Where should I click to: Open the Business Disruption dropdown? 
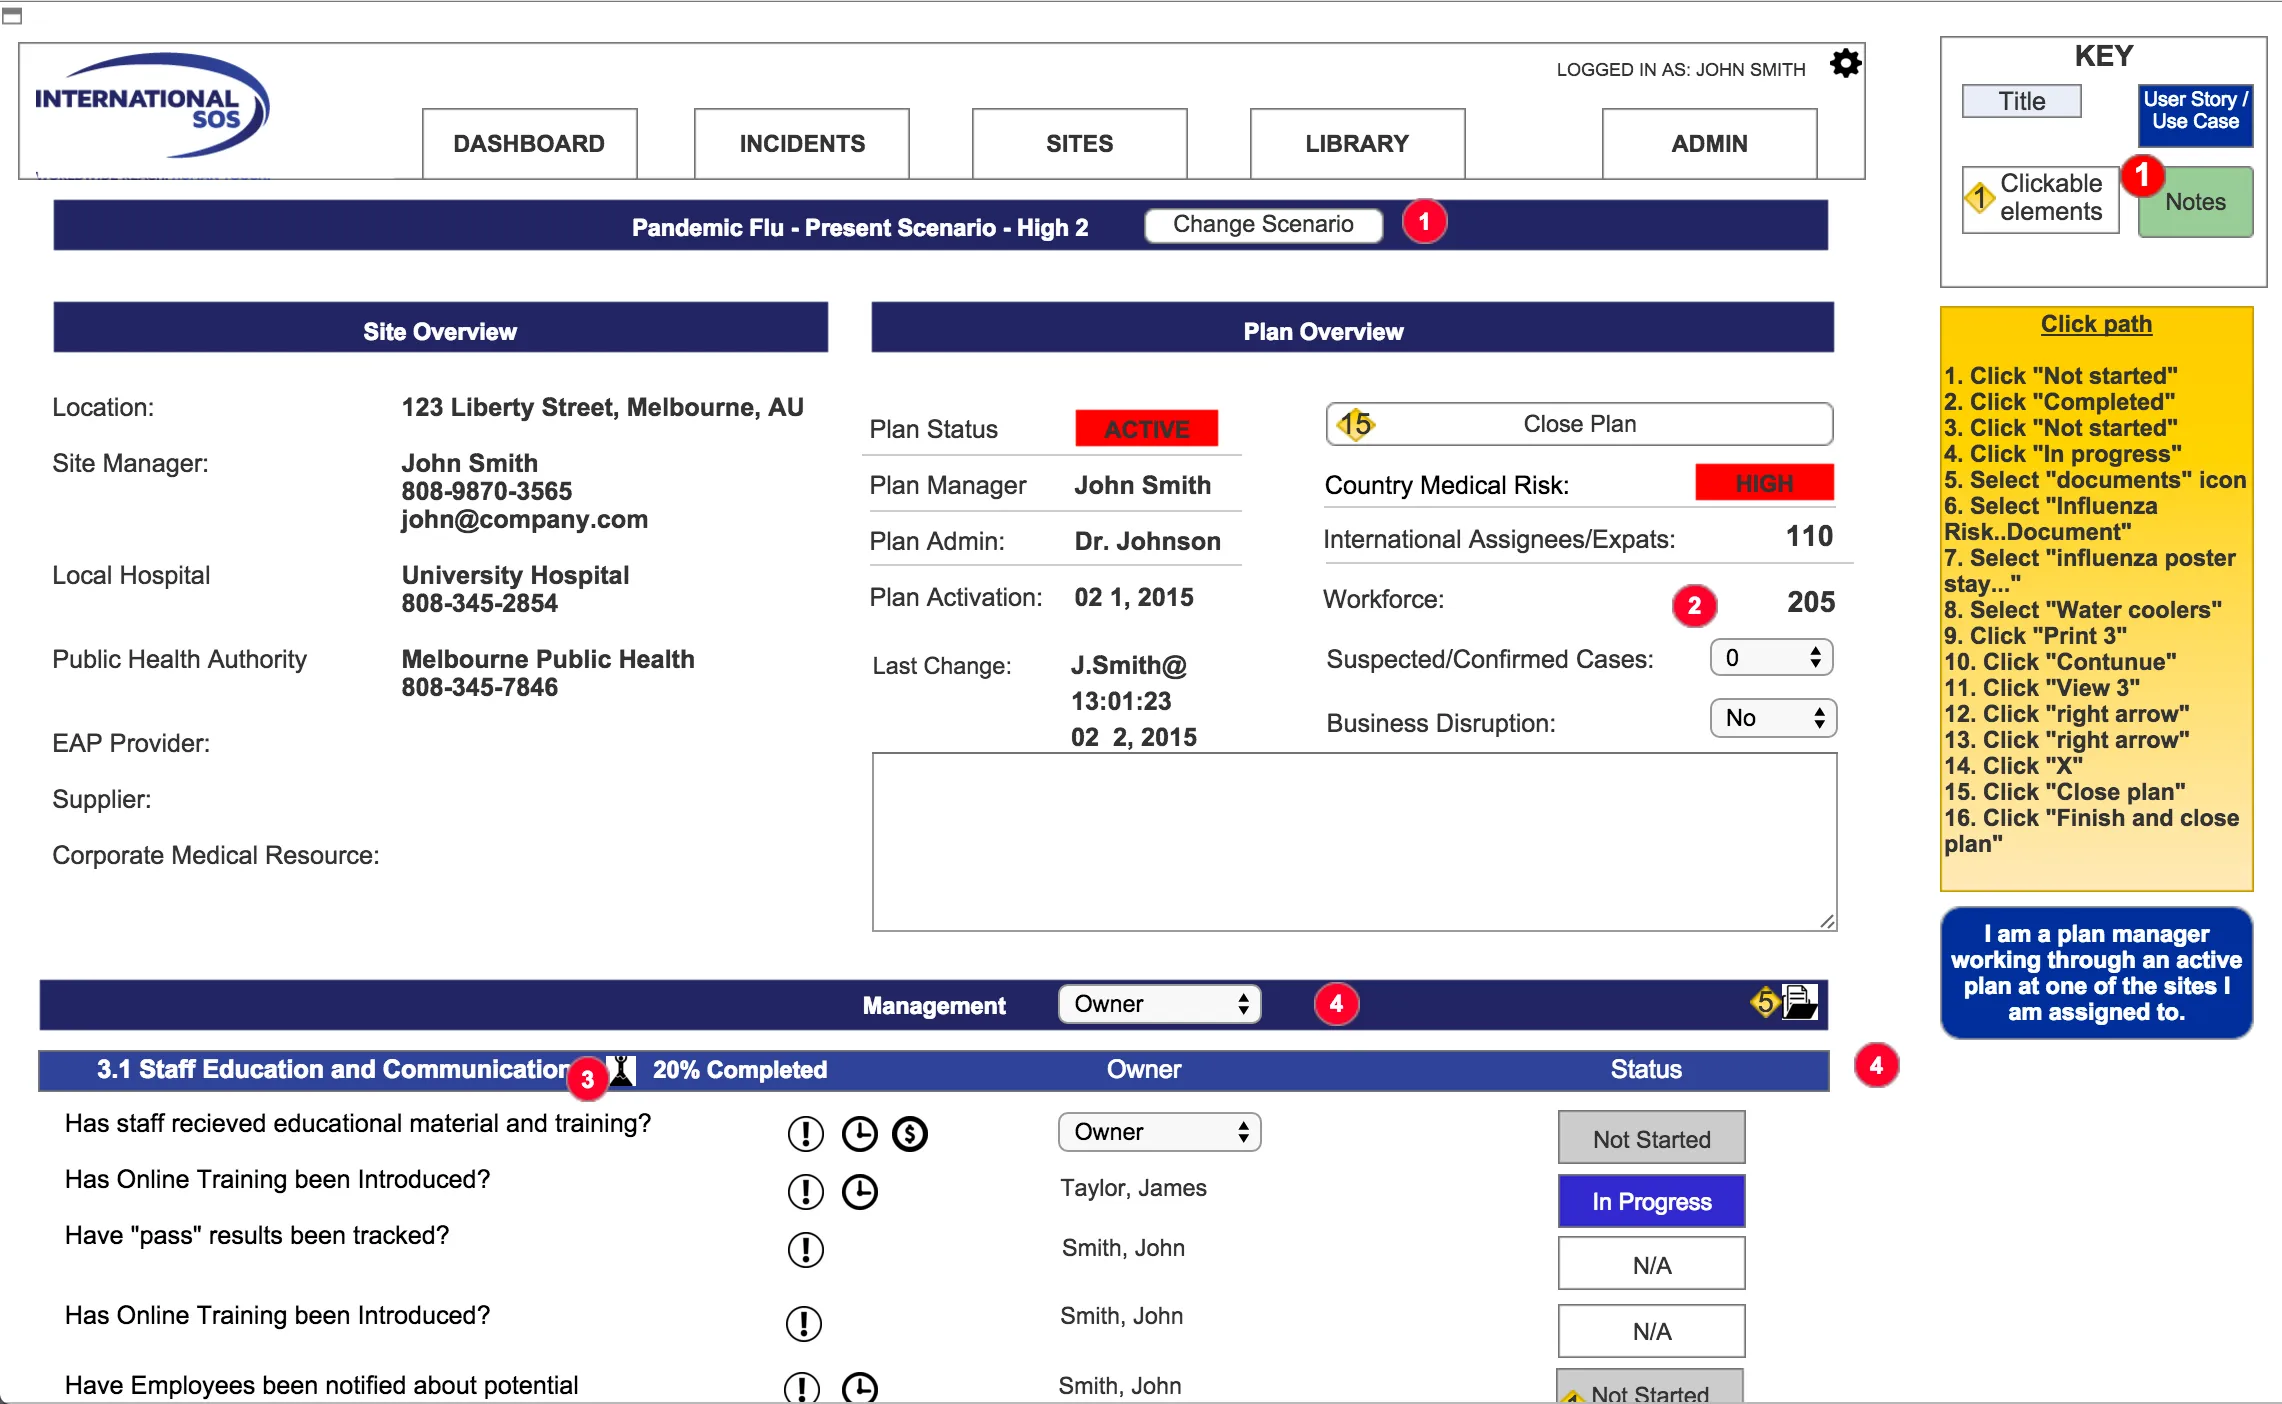point(1773,718)
